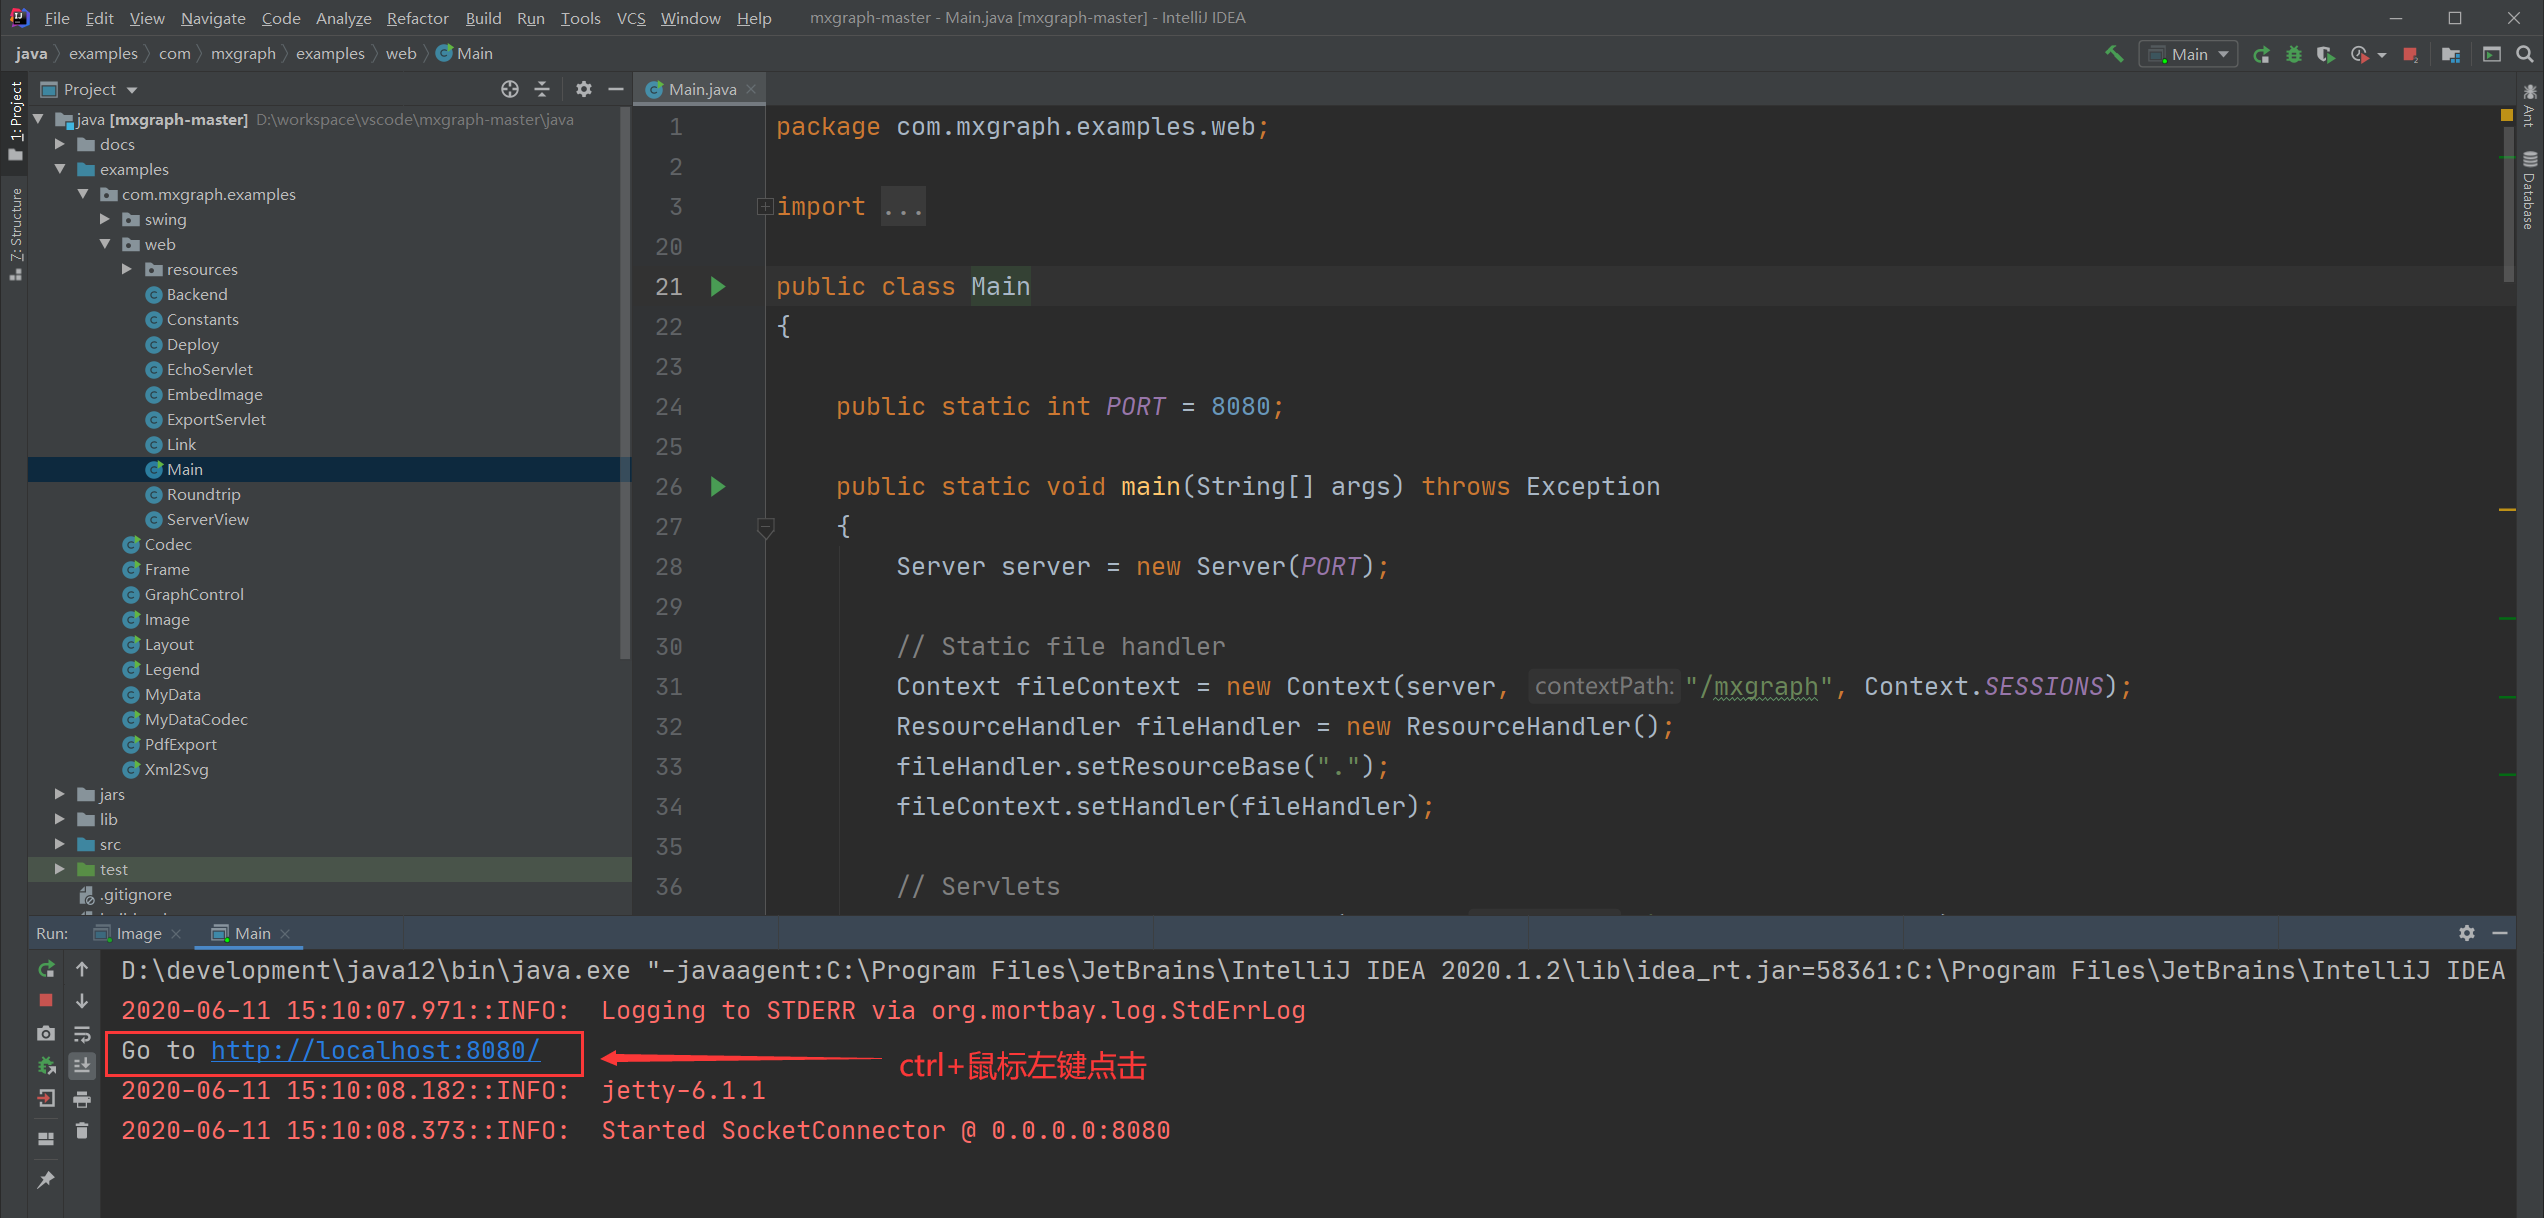Viewport: 2544px width, 1218px height.
Task: Expand the collapsed import block
Action: 765,207
